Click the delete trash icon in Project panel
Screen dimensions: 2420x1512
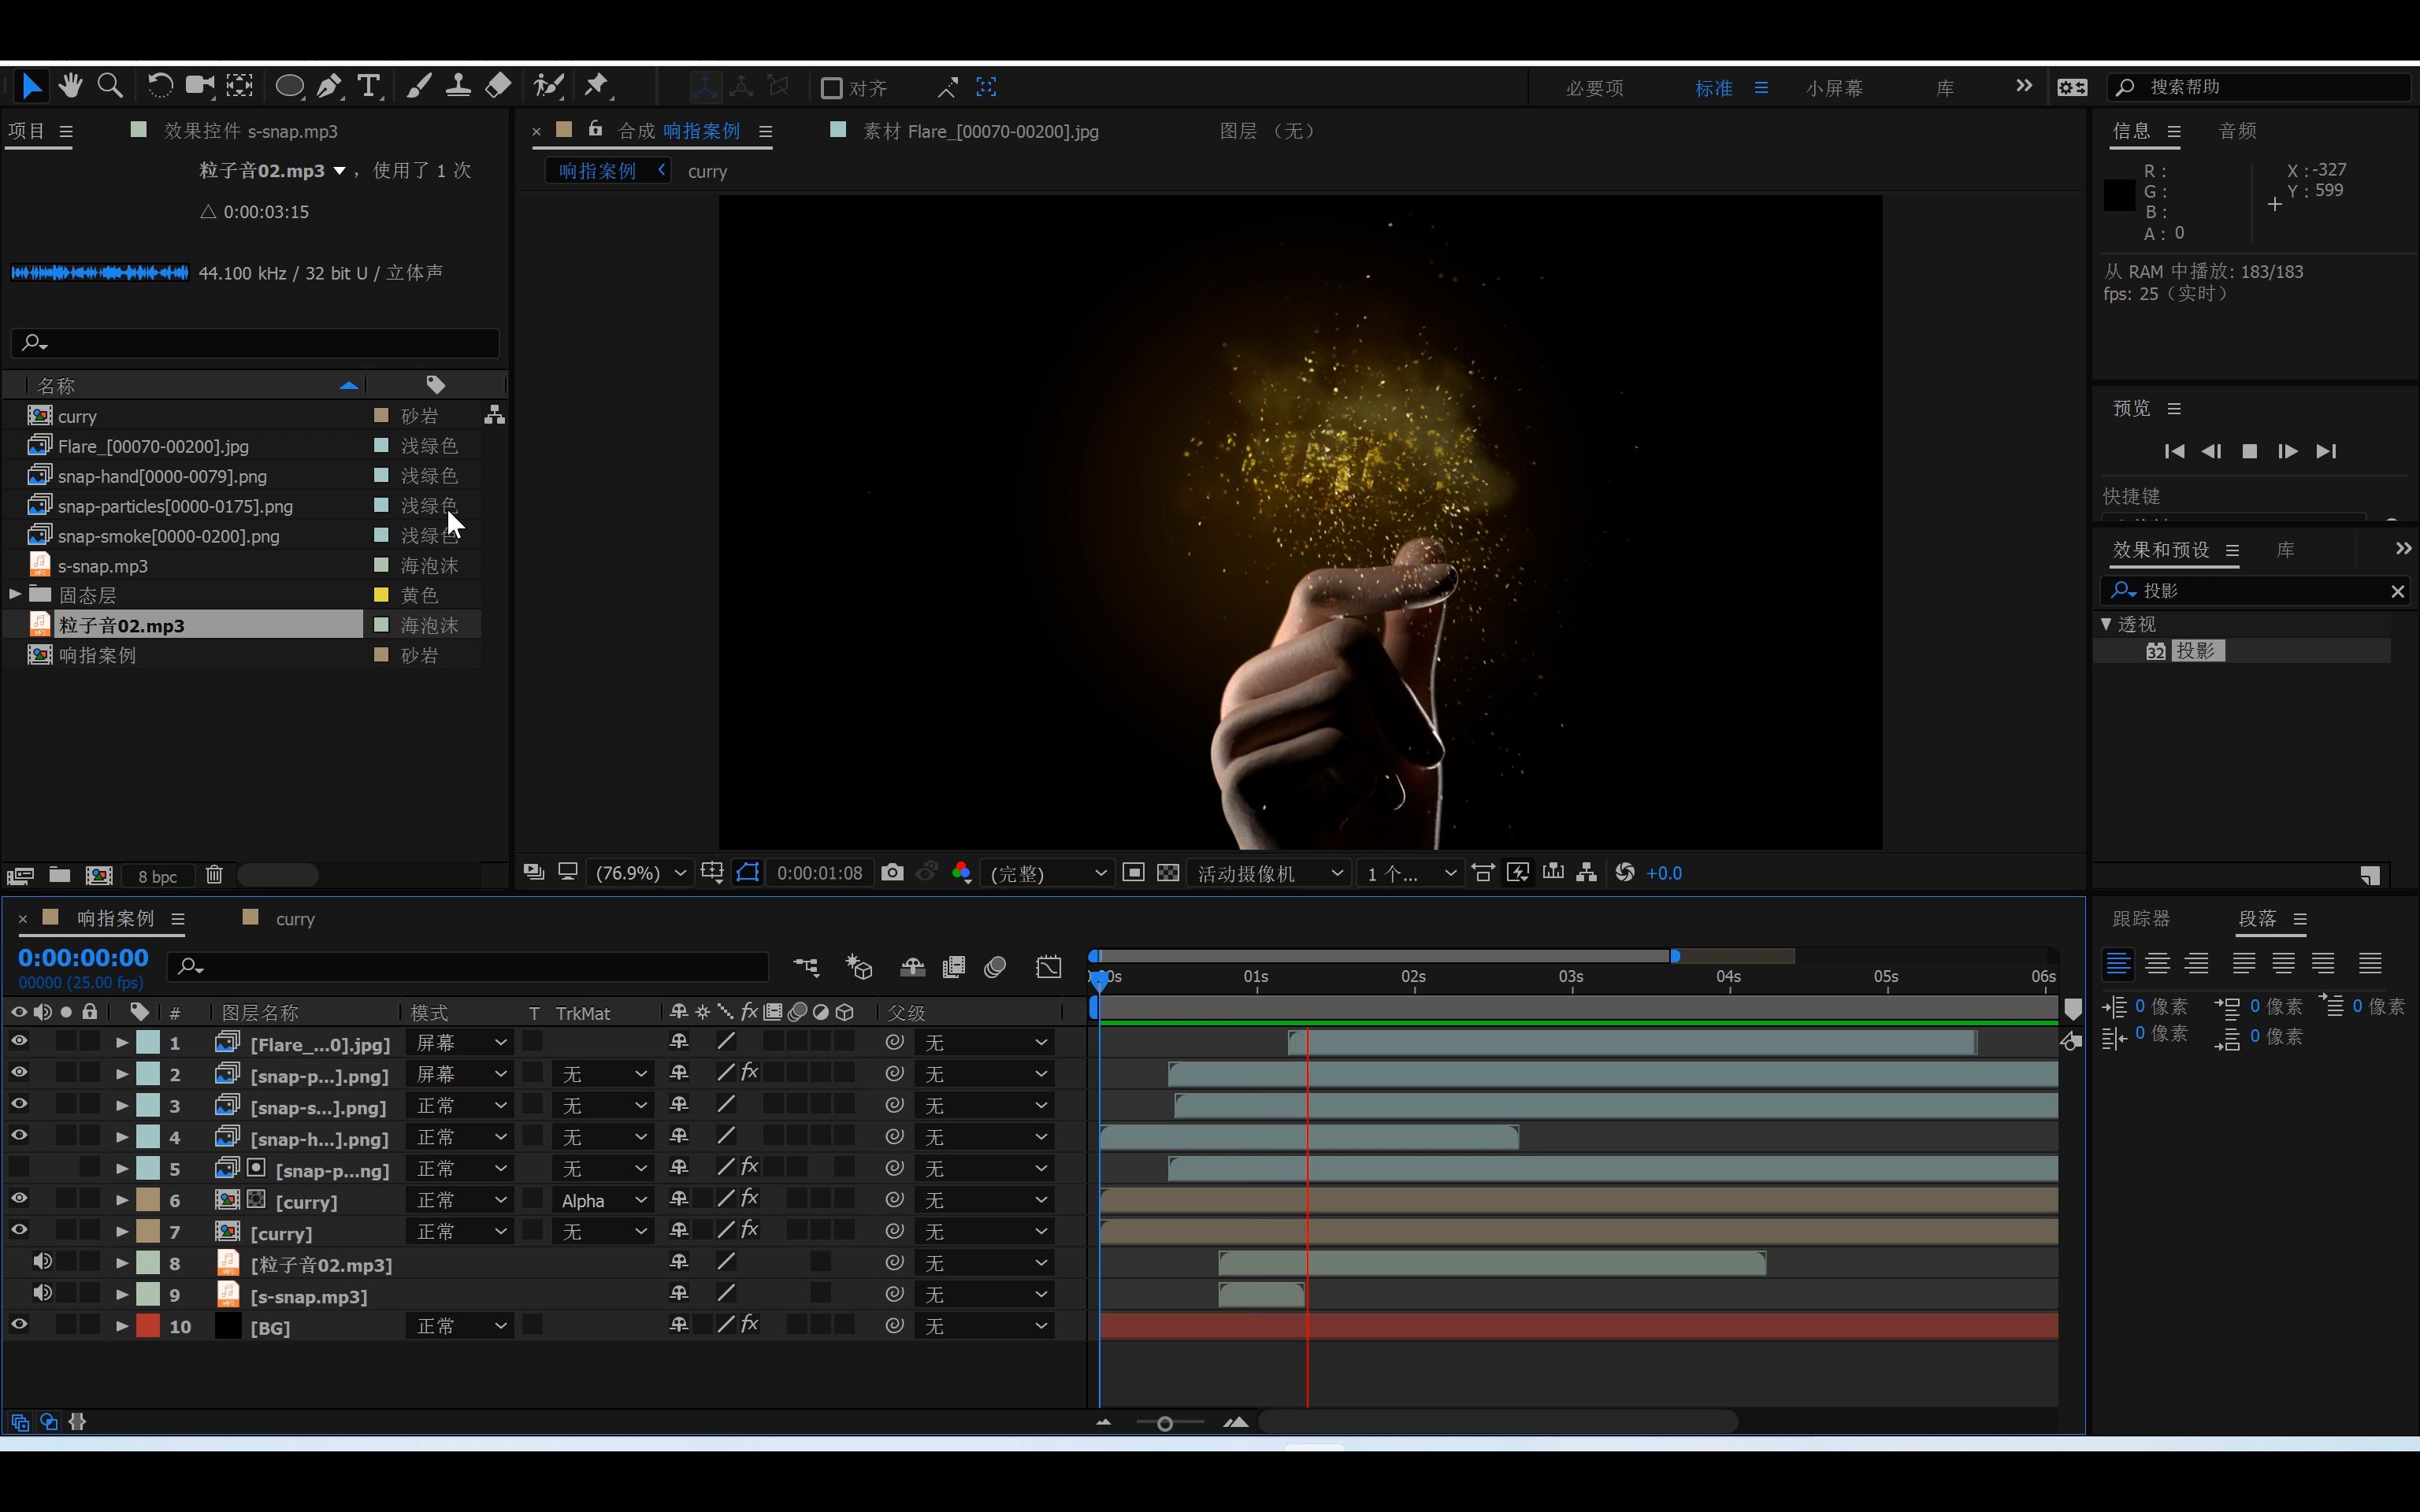point(214,875)
